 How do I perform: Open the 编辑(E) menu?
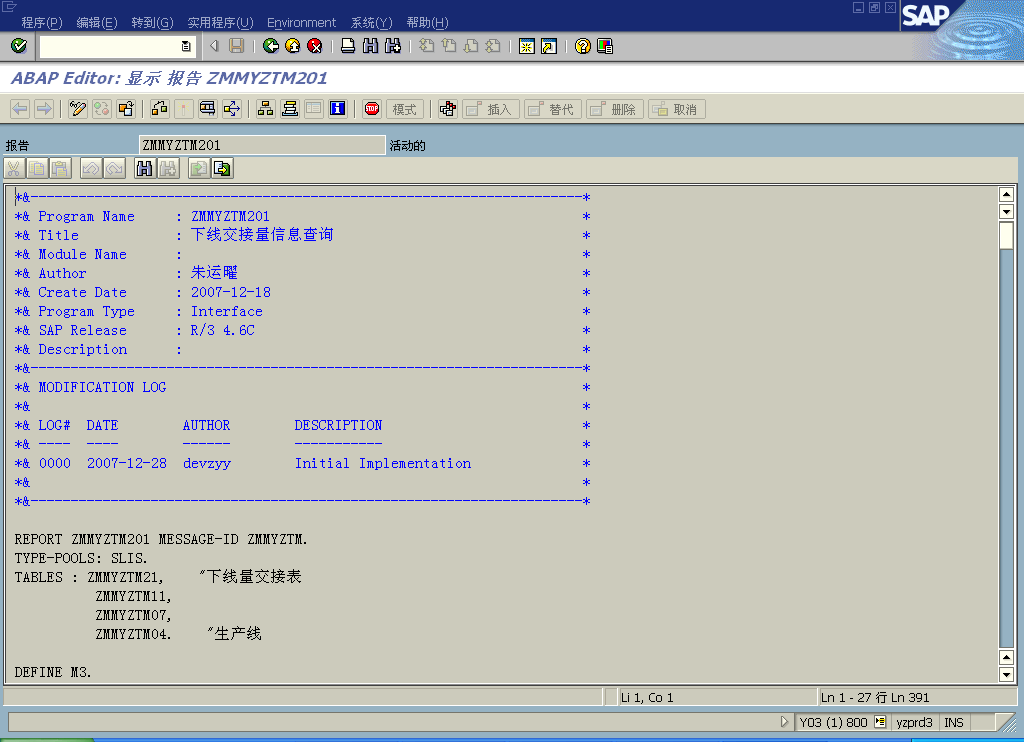[x=97, y=23]
